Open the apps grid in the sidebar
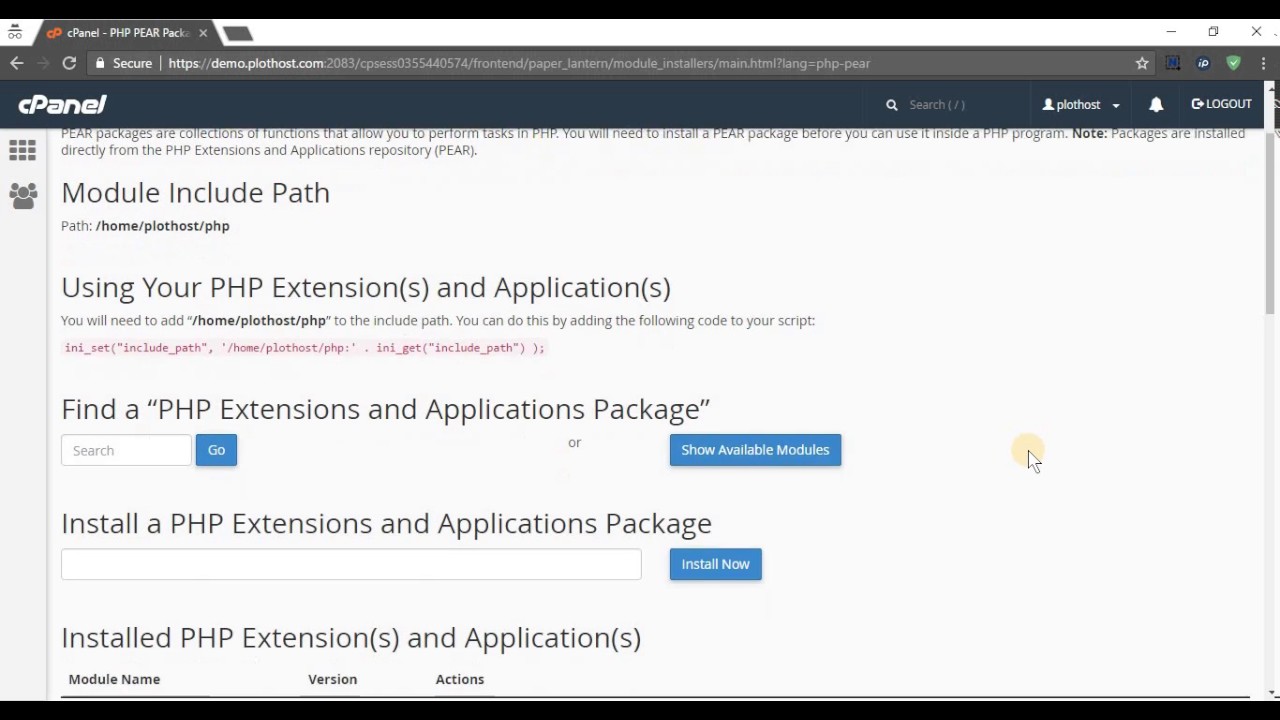The height and width of the screenshot is (720, 1280). (22, 151)
